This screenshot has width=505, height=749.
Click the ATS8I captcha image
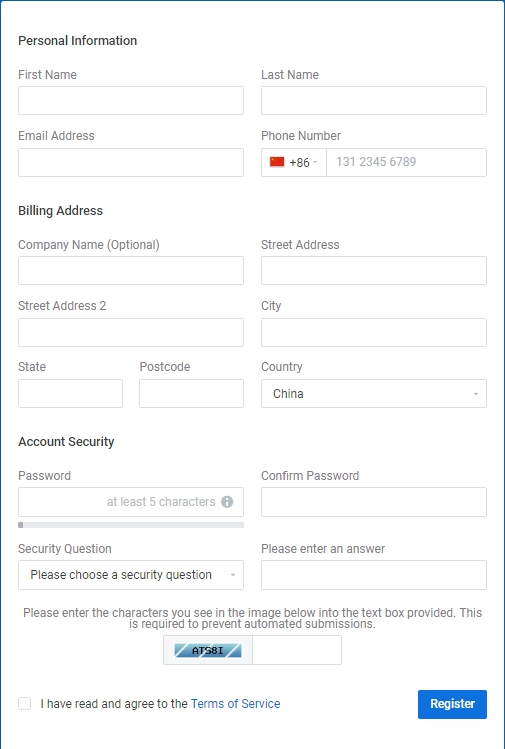[x=208, y=650]
